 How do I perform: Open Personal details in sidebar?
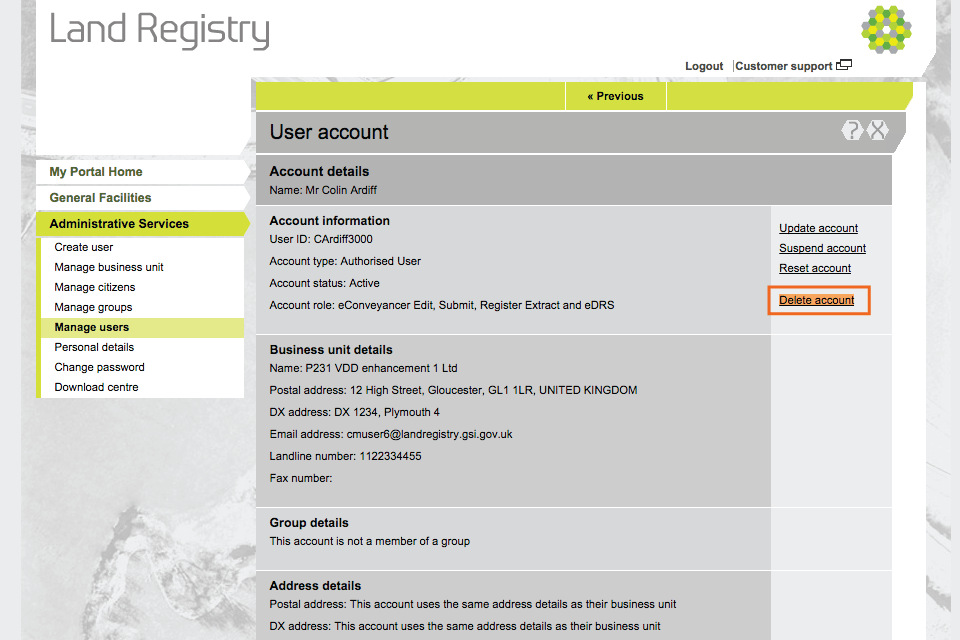(x=94, y=347)
